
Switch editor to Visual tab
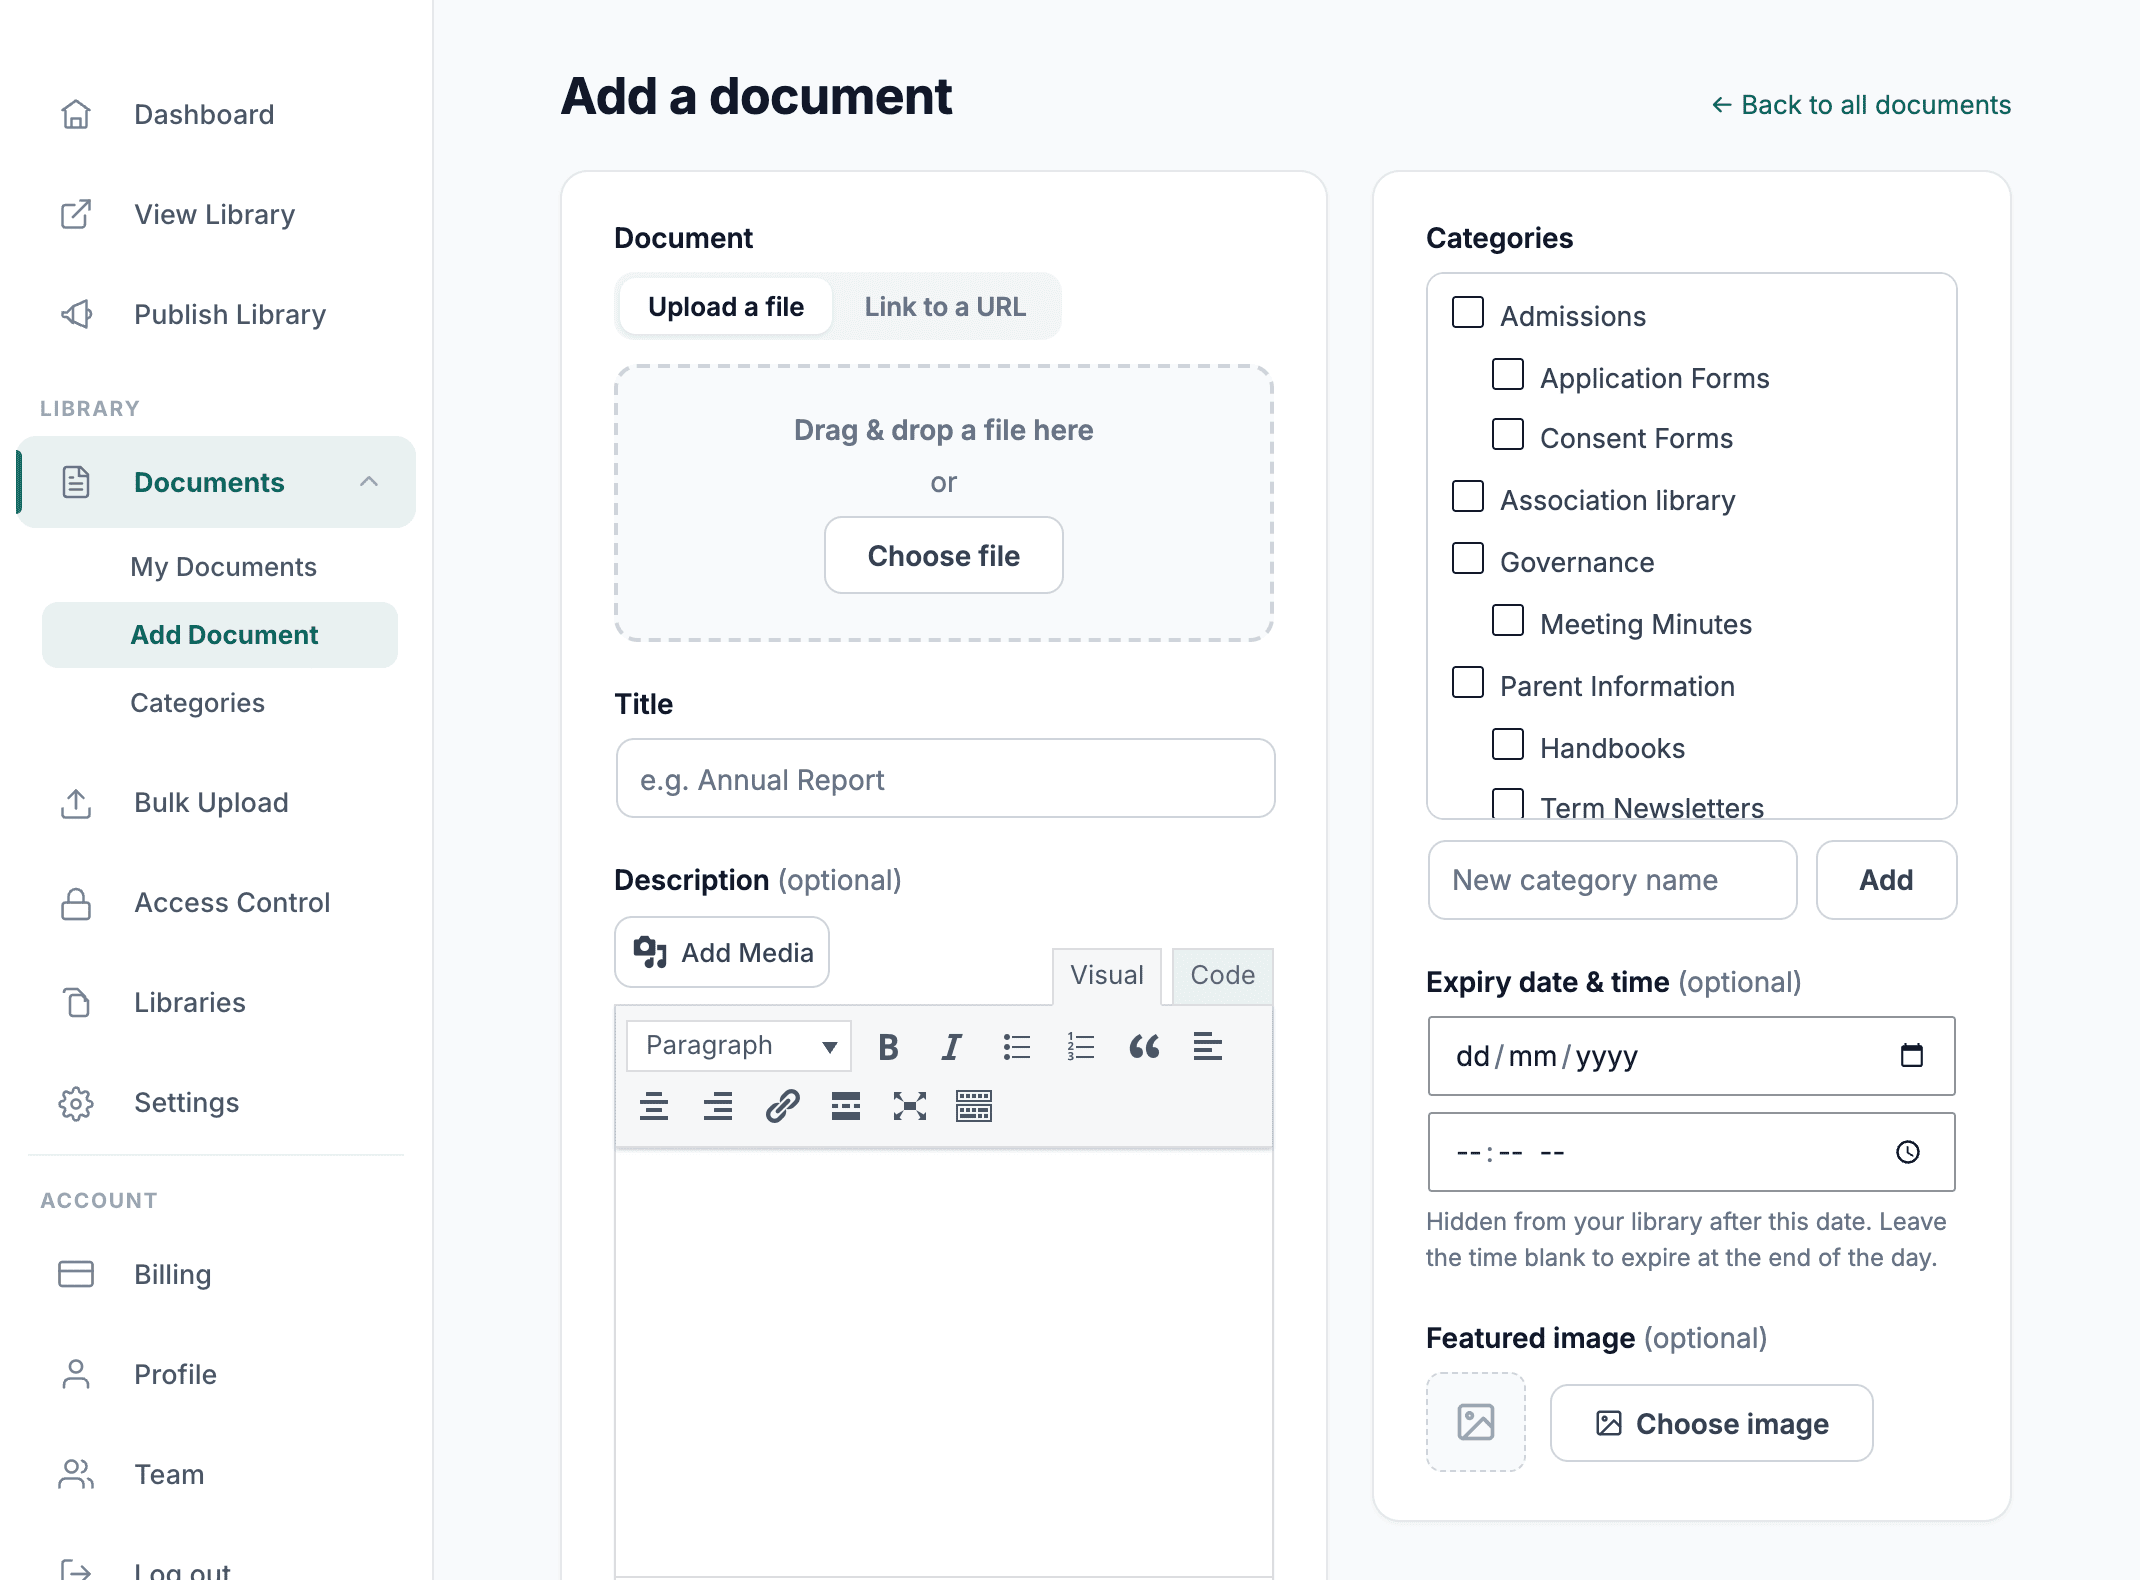tap(1107, 976)
